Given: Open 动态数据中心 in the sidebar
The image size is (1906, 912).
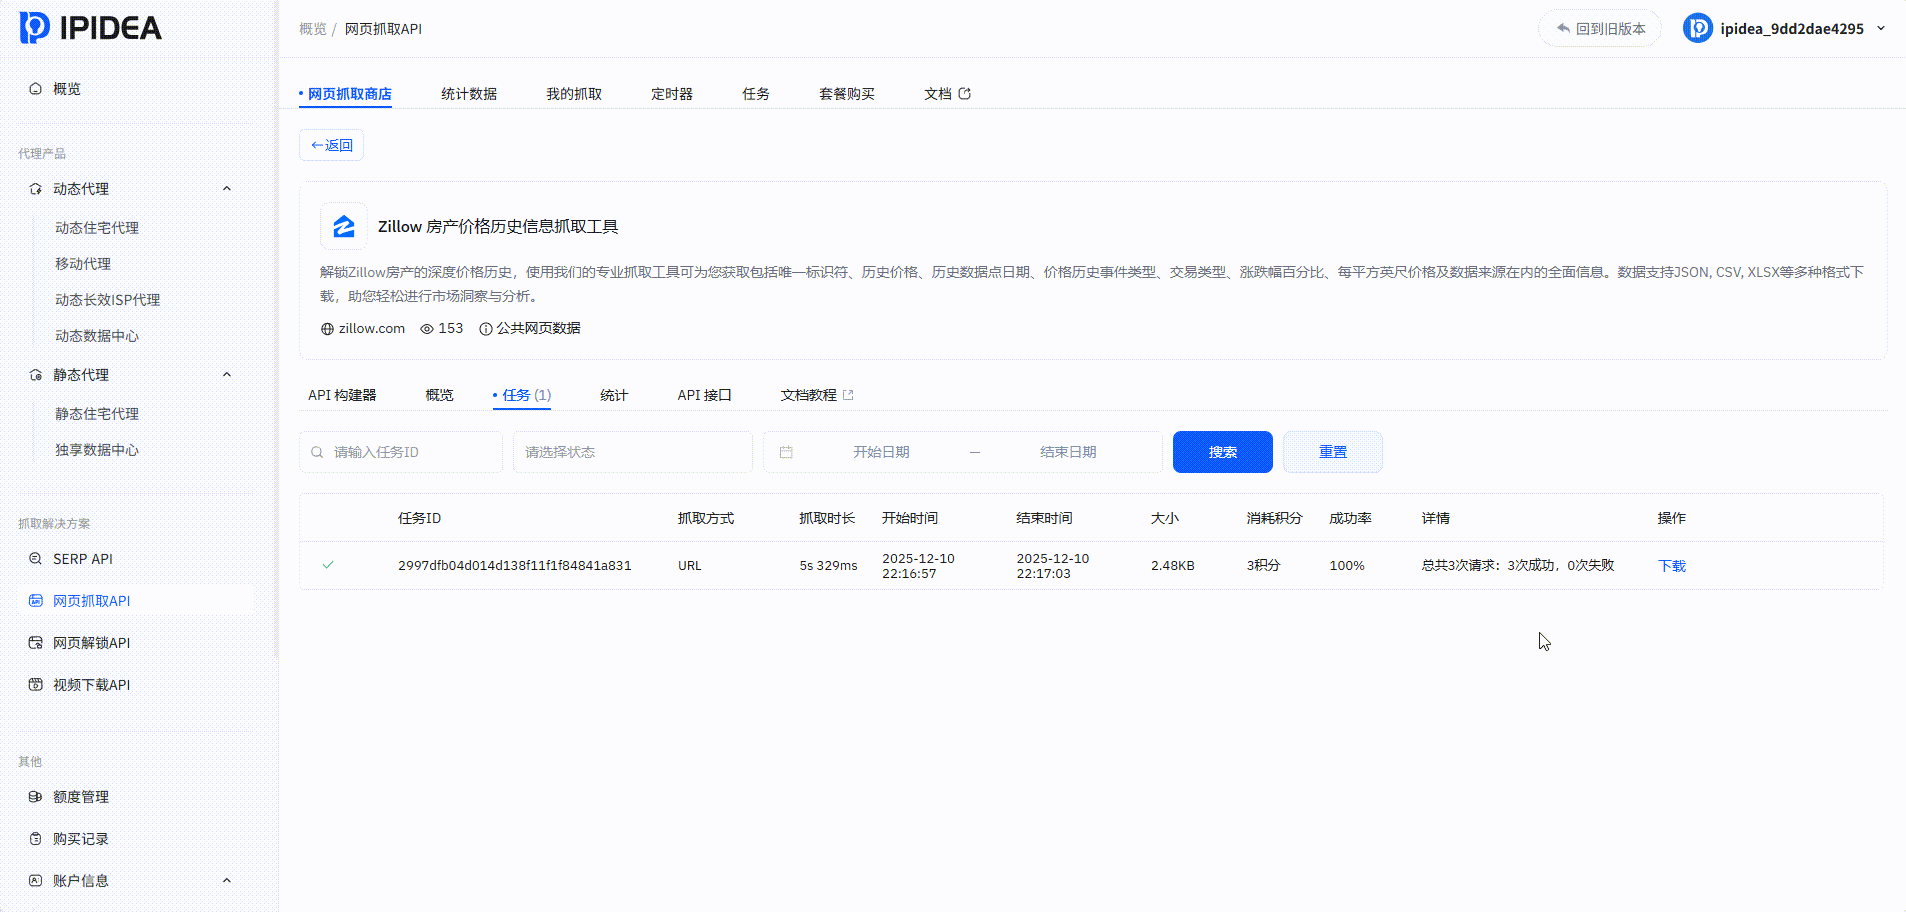Looking at the screenshot, I should (97, 336).
